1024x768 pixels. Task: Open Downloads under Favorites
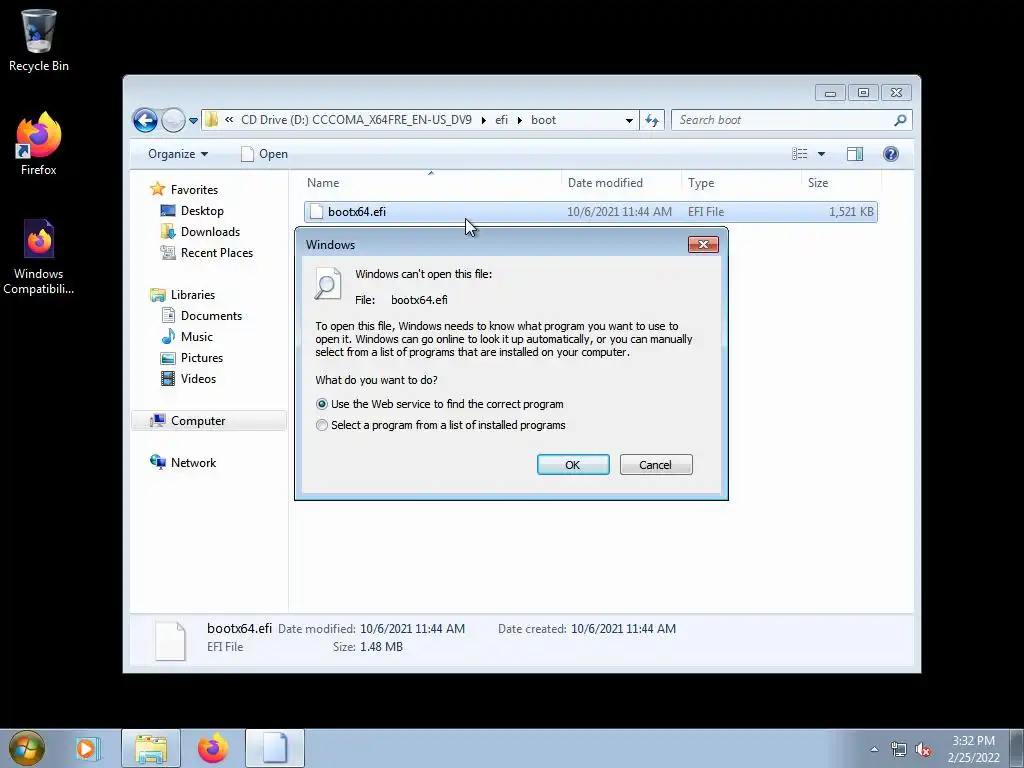(200, 232)
